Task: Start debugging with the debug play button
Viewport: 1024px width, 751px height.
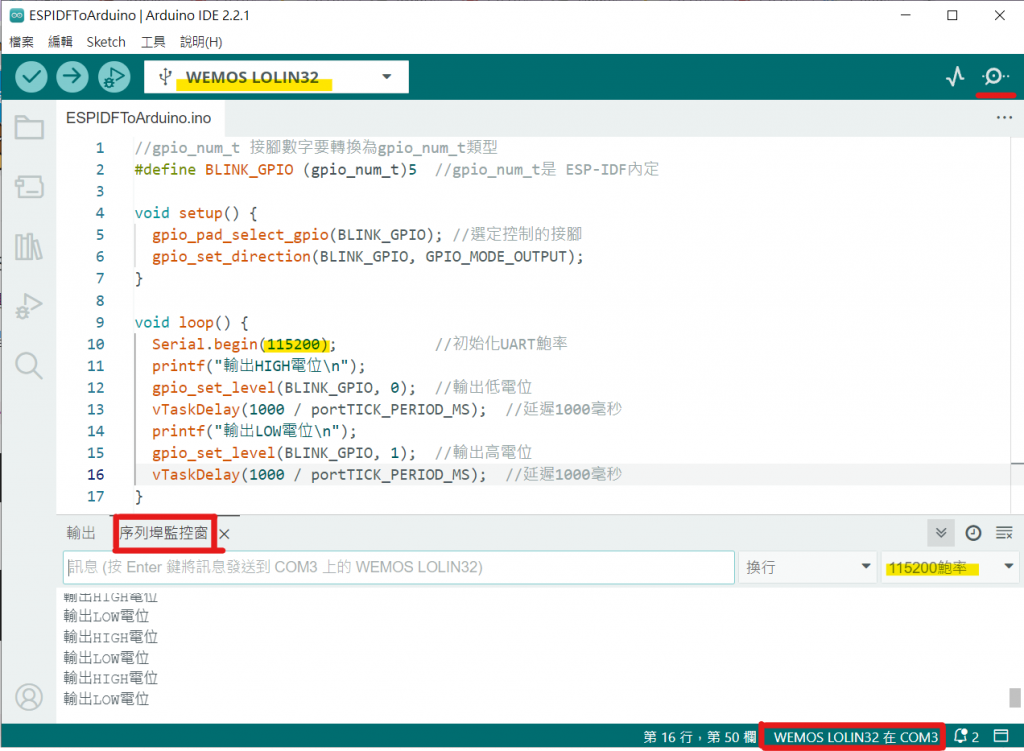Action: [x=114, y=77]
